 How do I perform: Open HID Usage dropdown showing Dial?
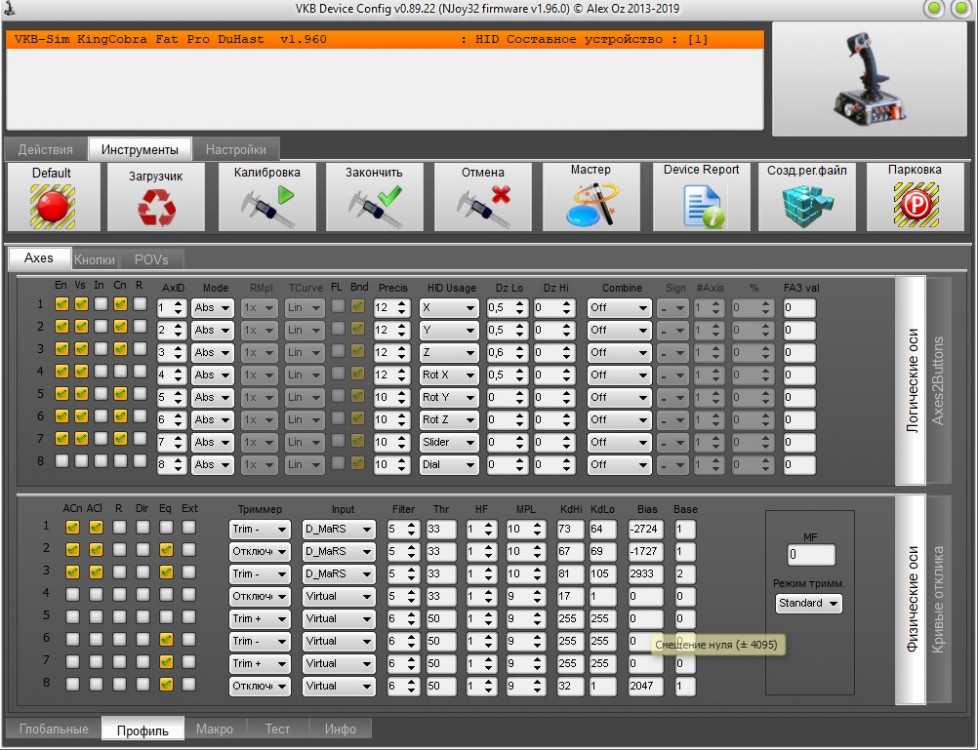[x=448, y=465]
